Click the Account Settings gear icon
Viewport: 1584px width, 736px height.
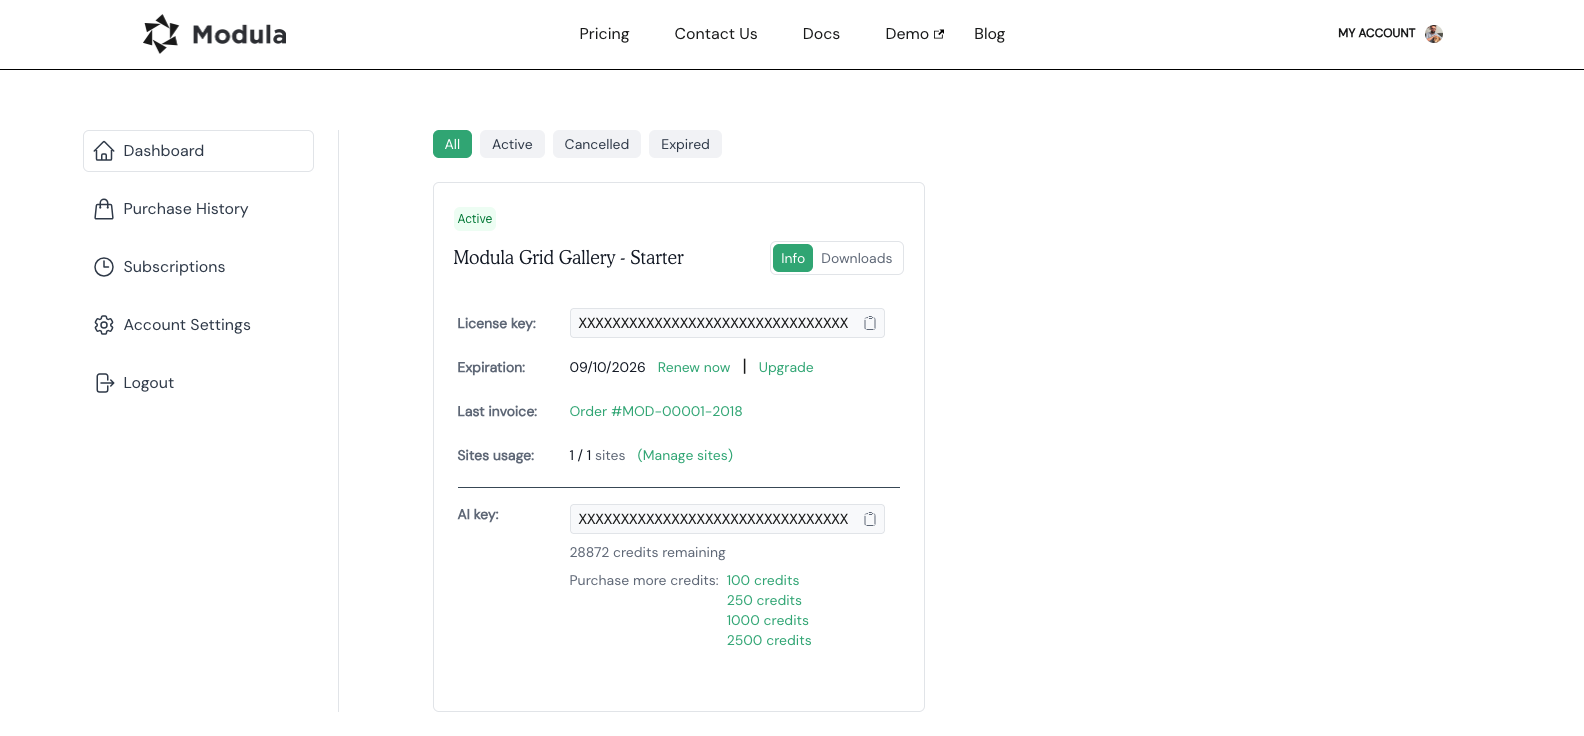coord(104,325)
